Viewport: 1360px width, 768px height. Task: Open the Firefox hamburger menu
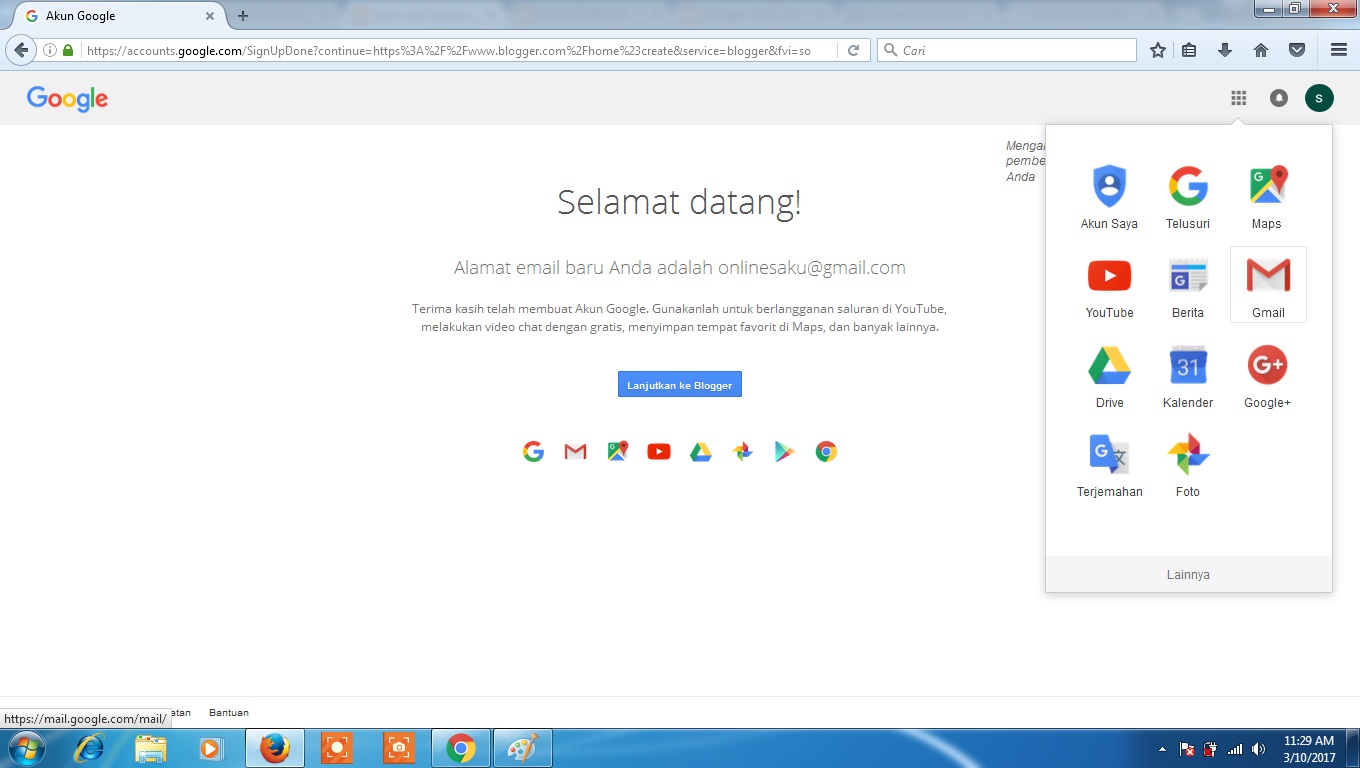coord(1337,49)
